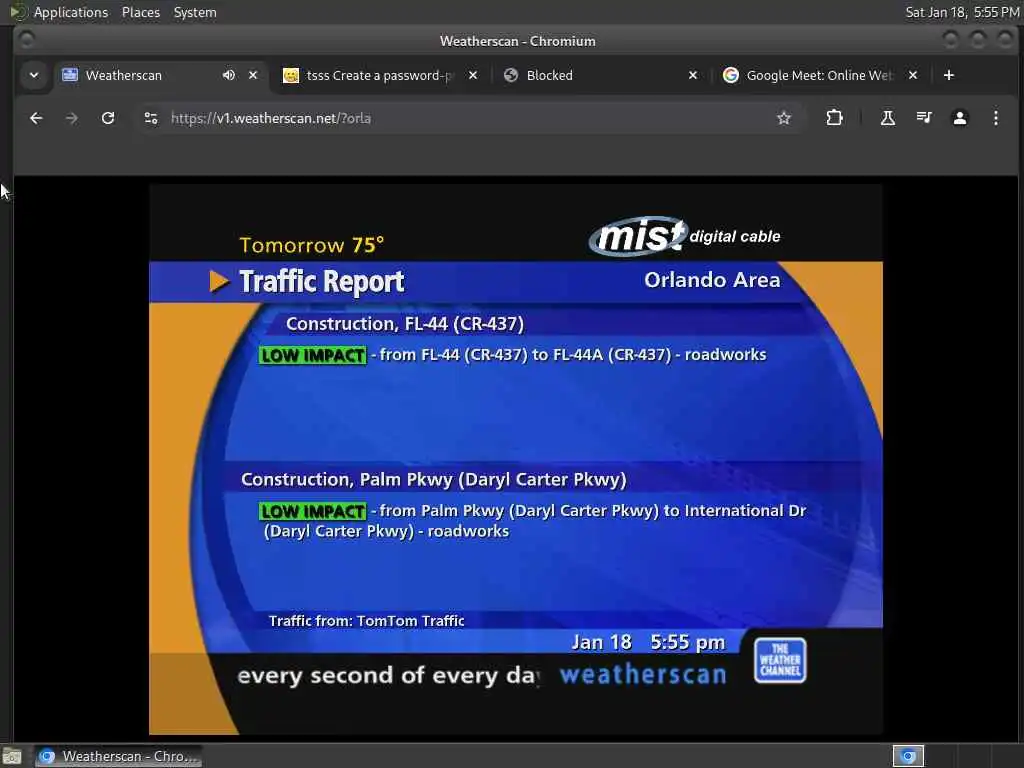Open the media controls icon
Screen dimensions: 1024x768
(x=923, y=118)
